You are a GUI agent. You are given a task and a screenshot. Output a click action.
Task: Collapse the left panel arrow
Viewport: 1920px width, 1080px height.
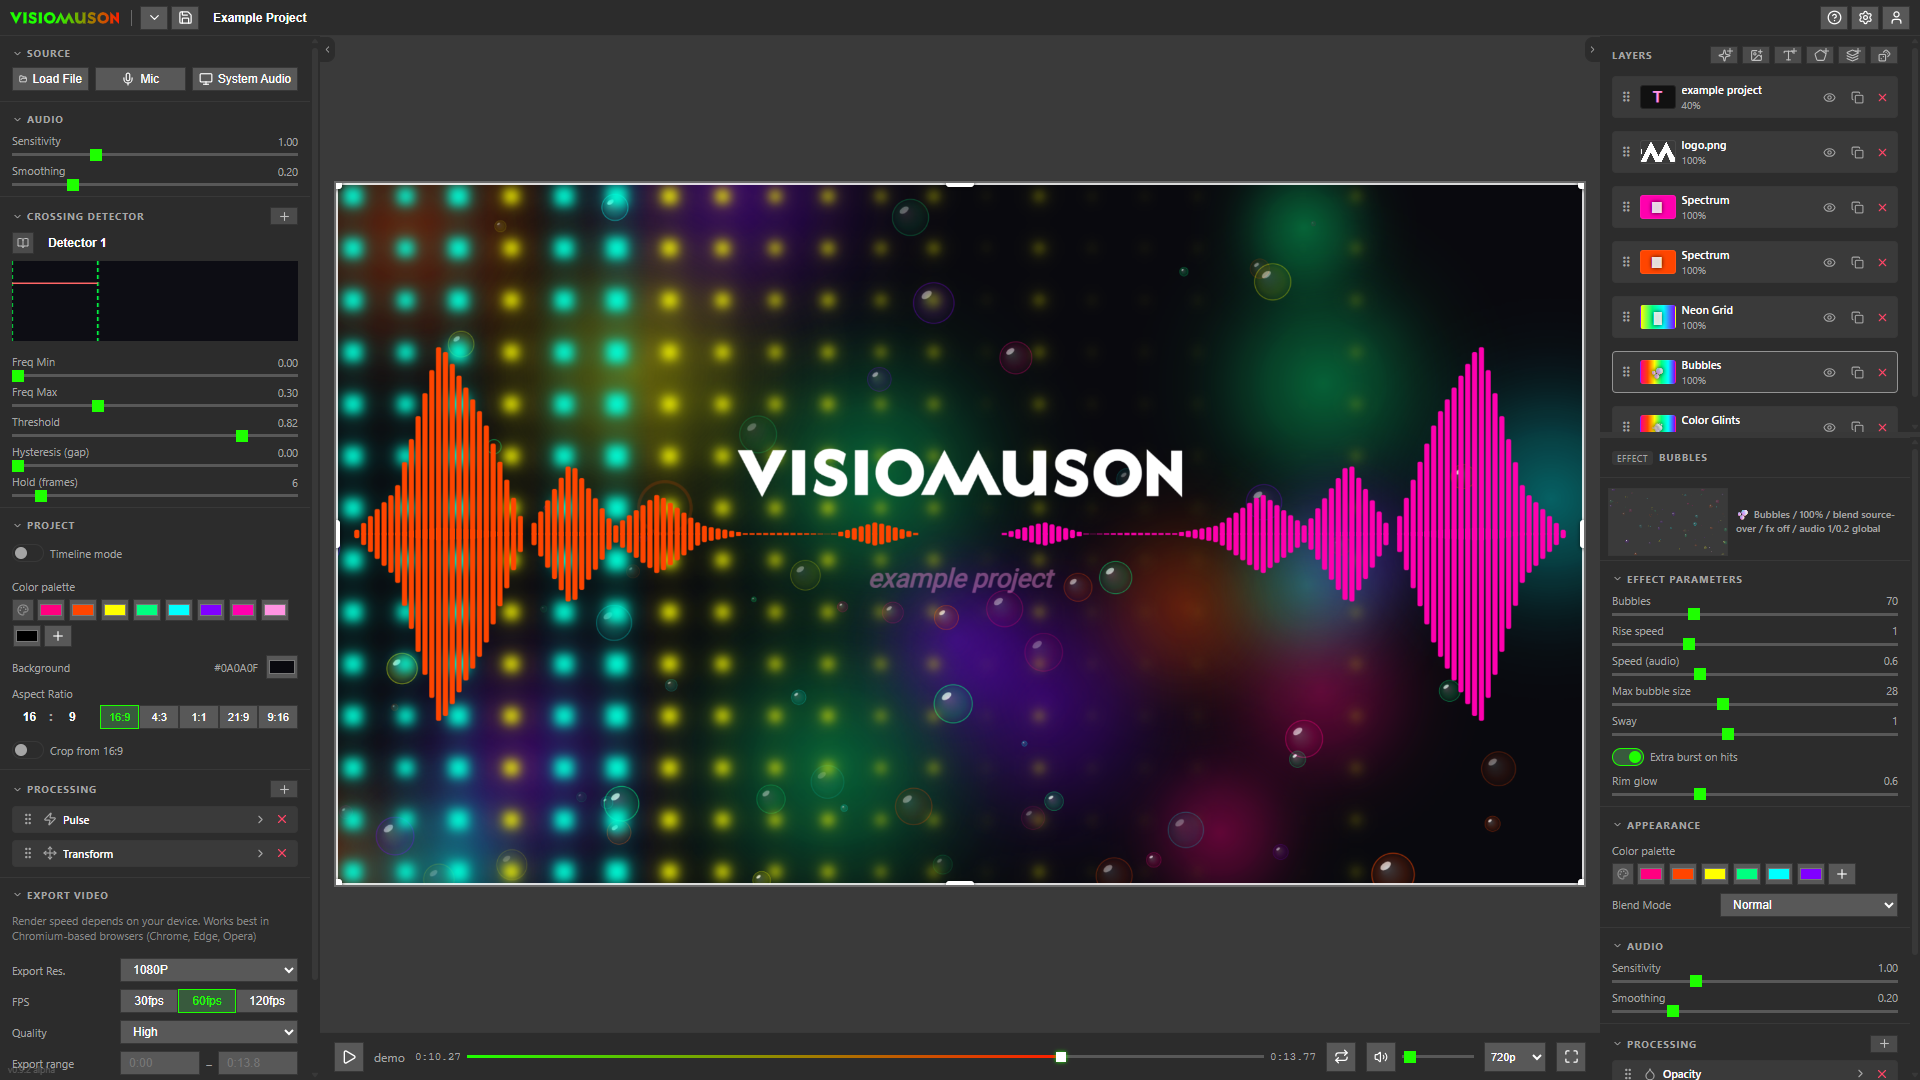[x=327, y=49]
